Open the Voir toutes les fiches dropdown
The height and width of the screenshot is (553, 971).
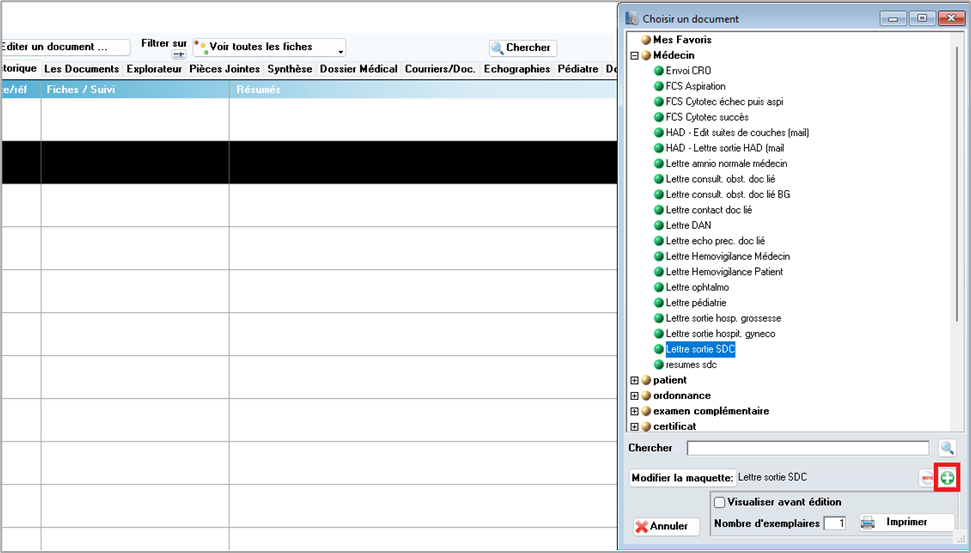(x=269, y=47)
